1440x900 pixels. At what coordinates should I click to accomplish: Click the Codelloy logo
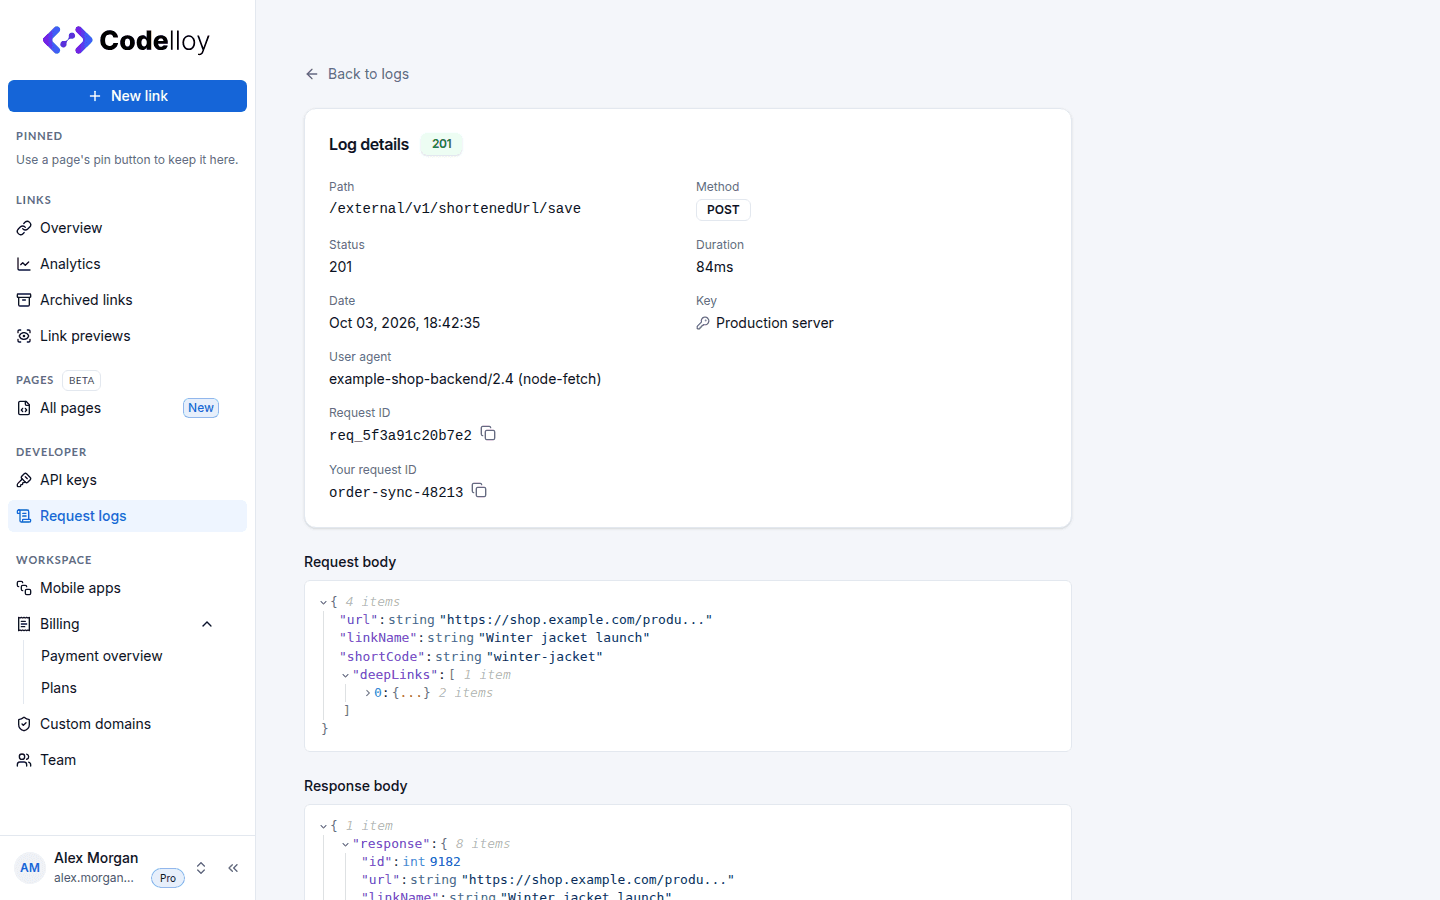[x=126, y=40]
